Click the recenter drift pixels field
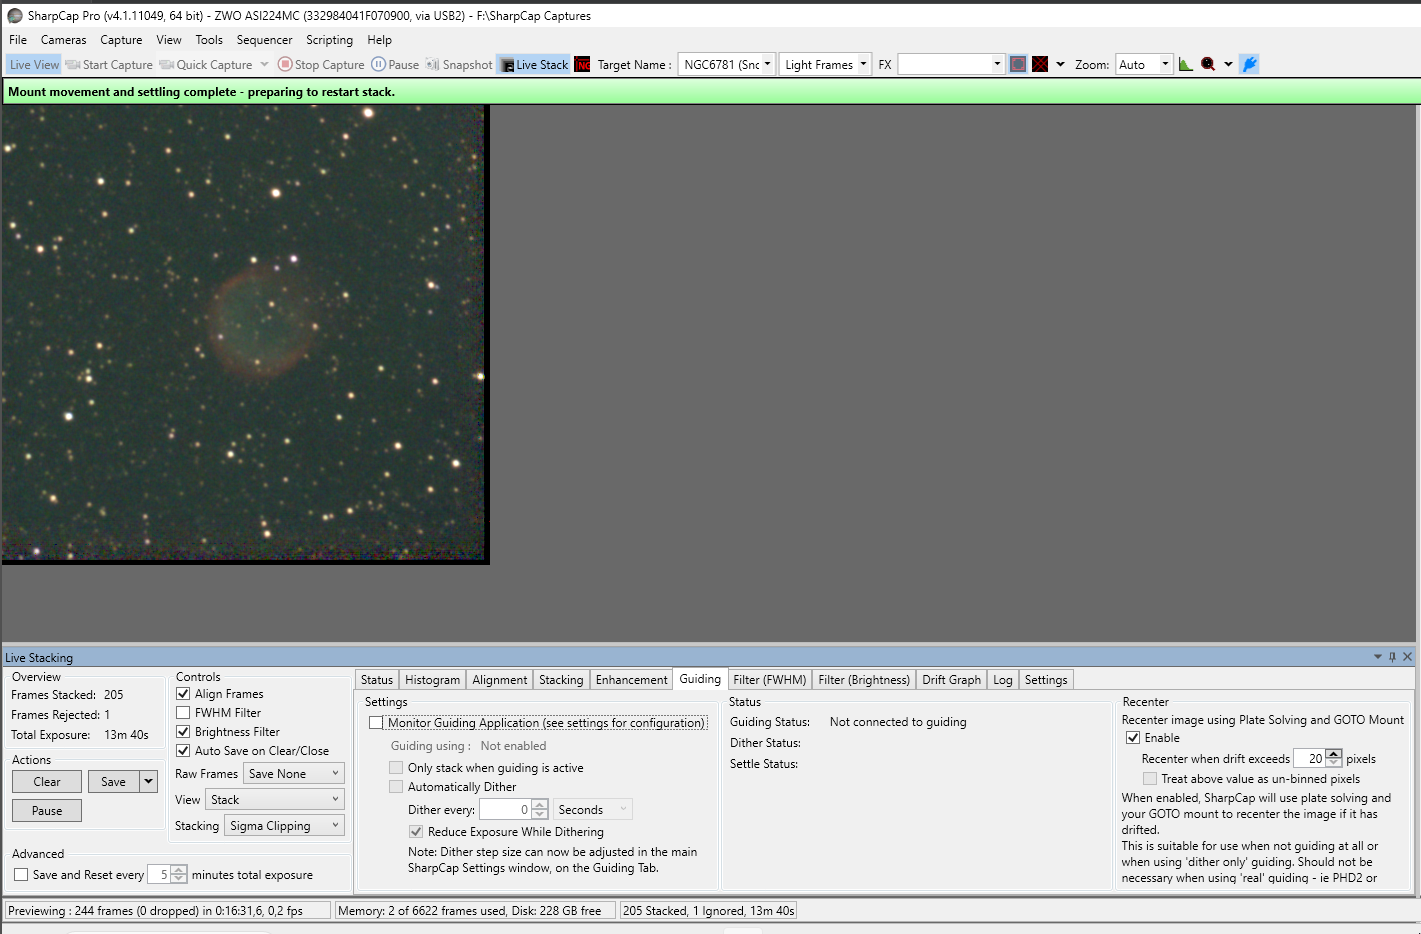This screenshot has height=934, width=1421. click(1309, 758)
